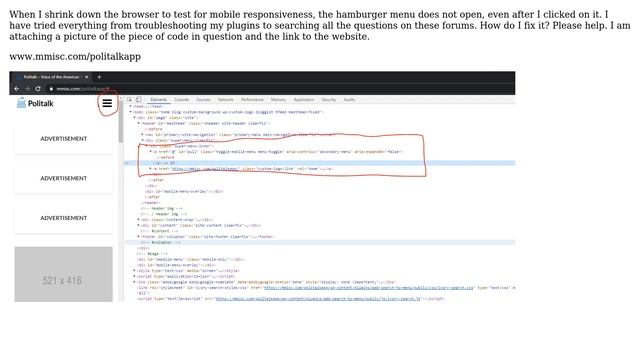Click the browser forward arrow

(x=27, y=89)
